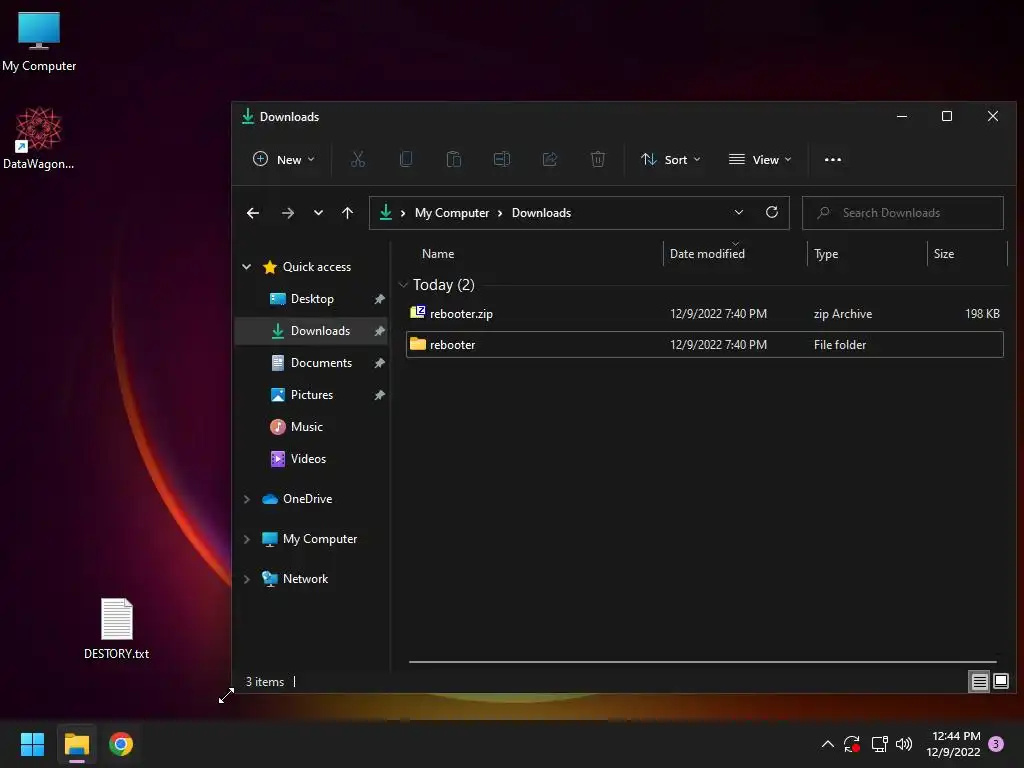
Task: Click the chevron after My Computer in the address bar
Action: point(500,214)
